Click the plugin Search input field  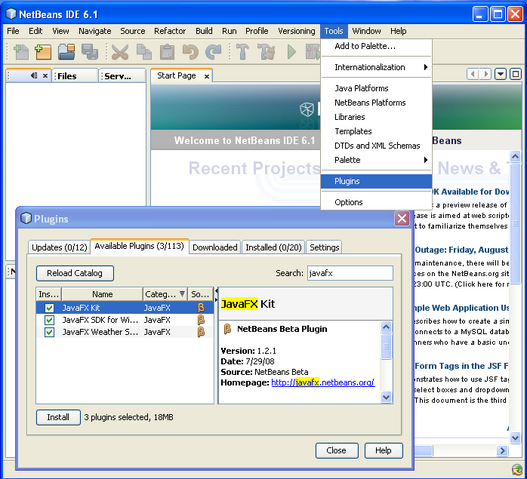(350, 273)
